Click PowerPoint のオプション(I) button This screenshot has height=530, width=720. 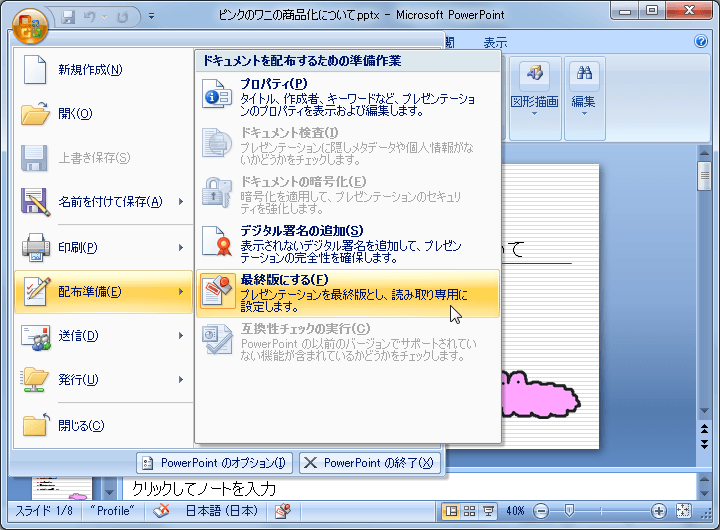coord(214,463)
